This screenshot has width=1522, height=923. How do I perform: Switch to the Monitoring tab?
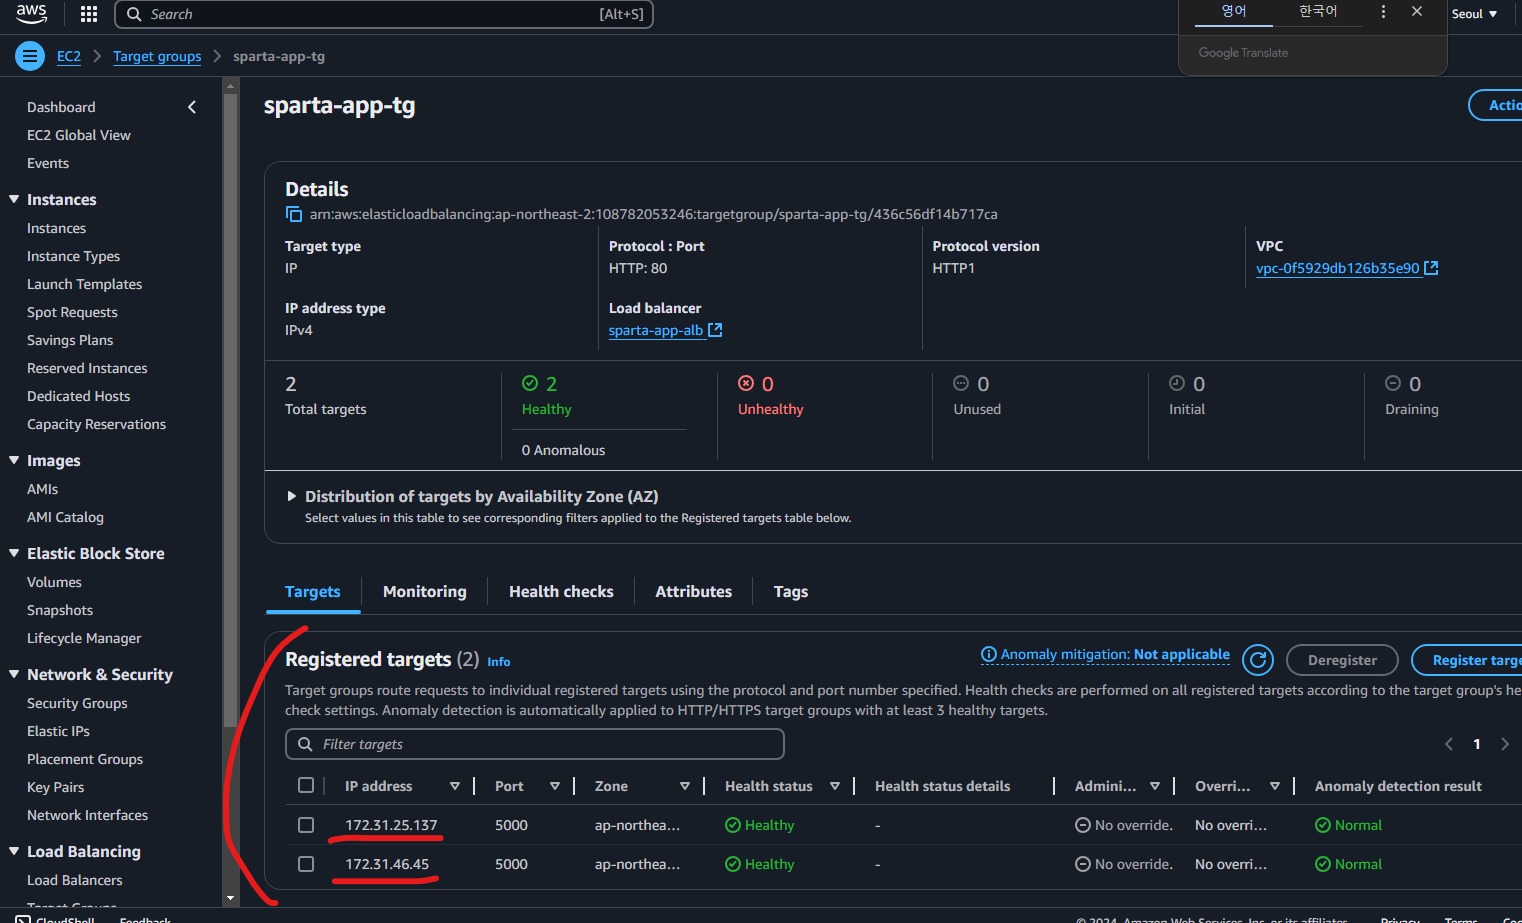click(x=425, y=592)
